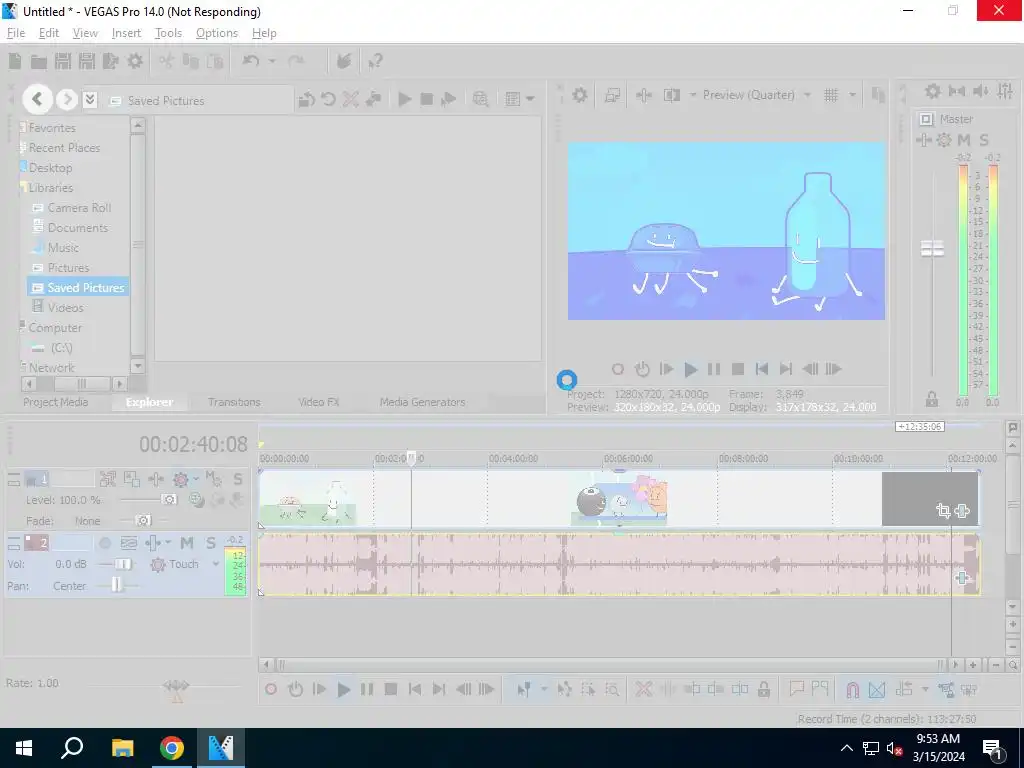
Task: Open the Tools menu
Action: [x=168, y=33]
